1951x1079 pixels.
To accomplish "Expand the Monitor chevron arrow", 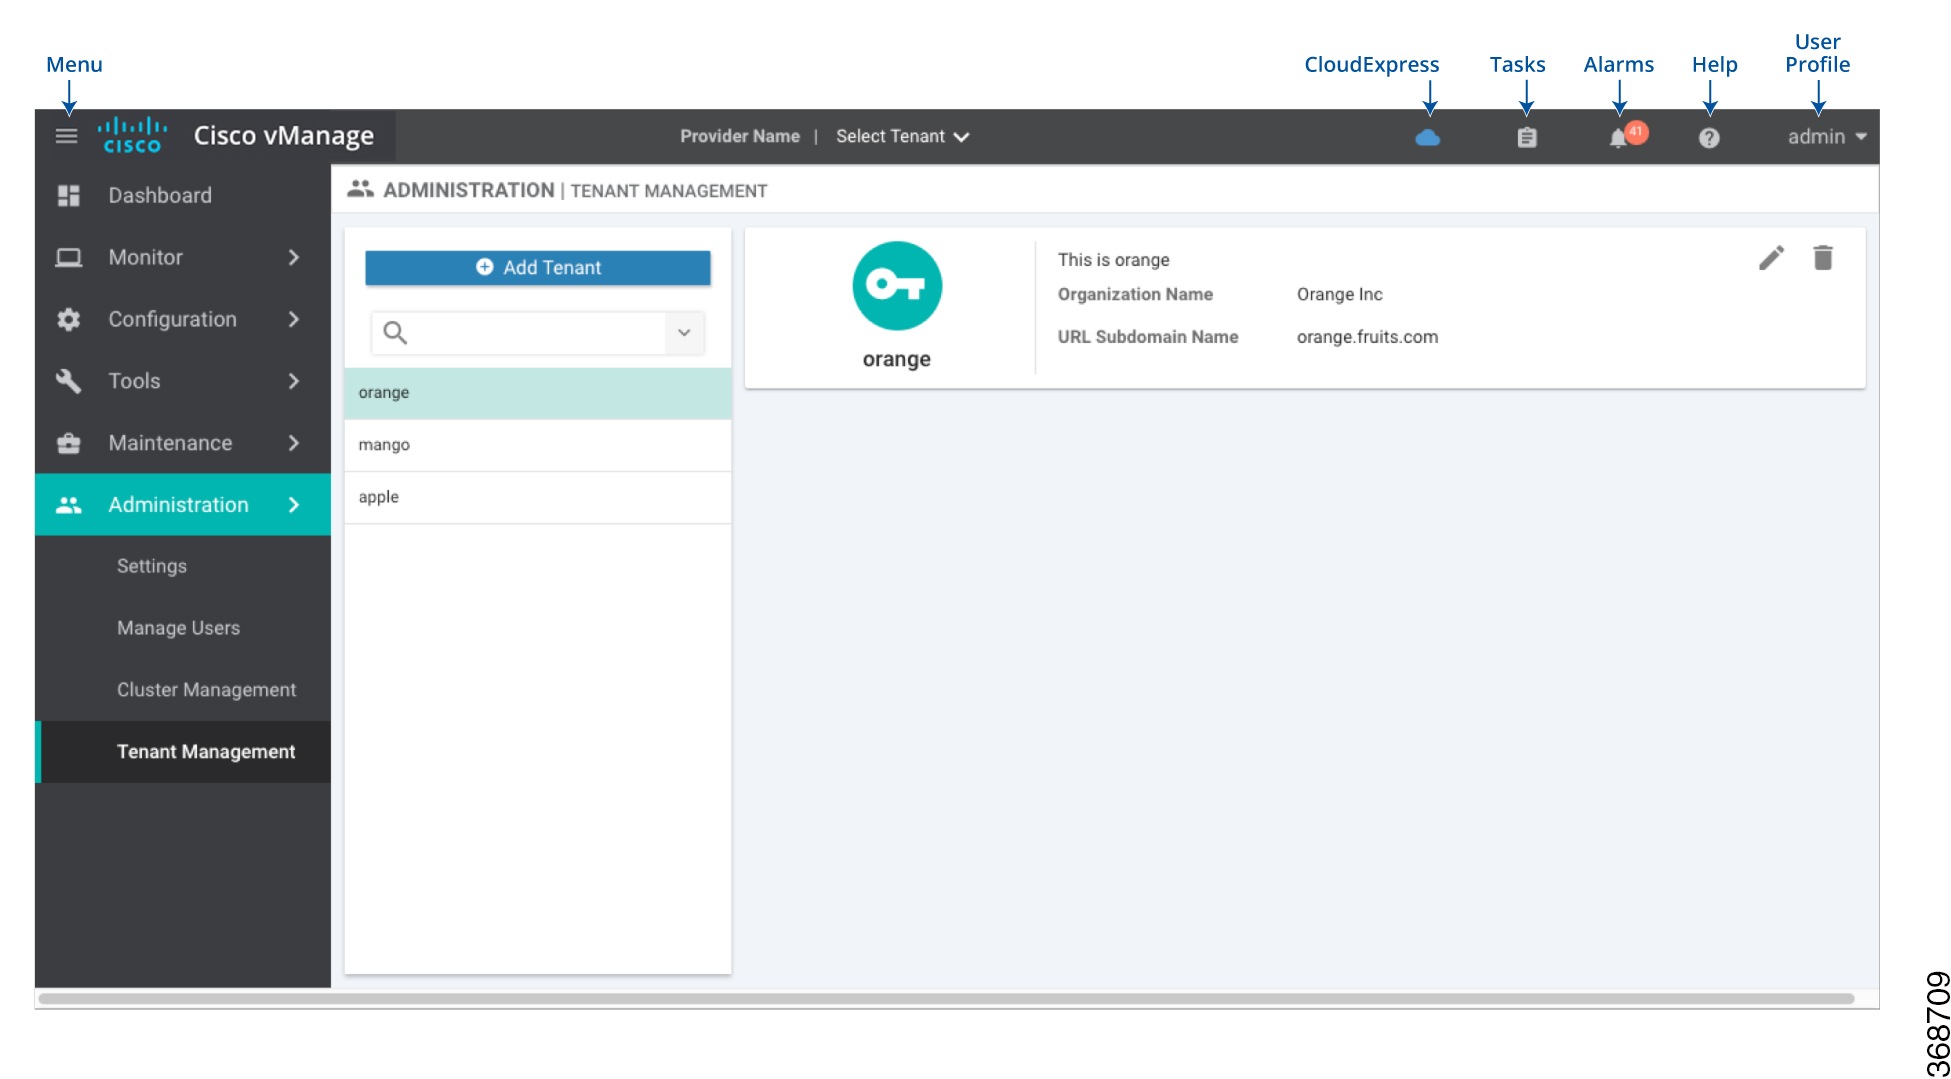I will coord(293,257).
